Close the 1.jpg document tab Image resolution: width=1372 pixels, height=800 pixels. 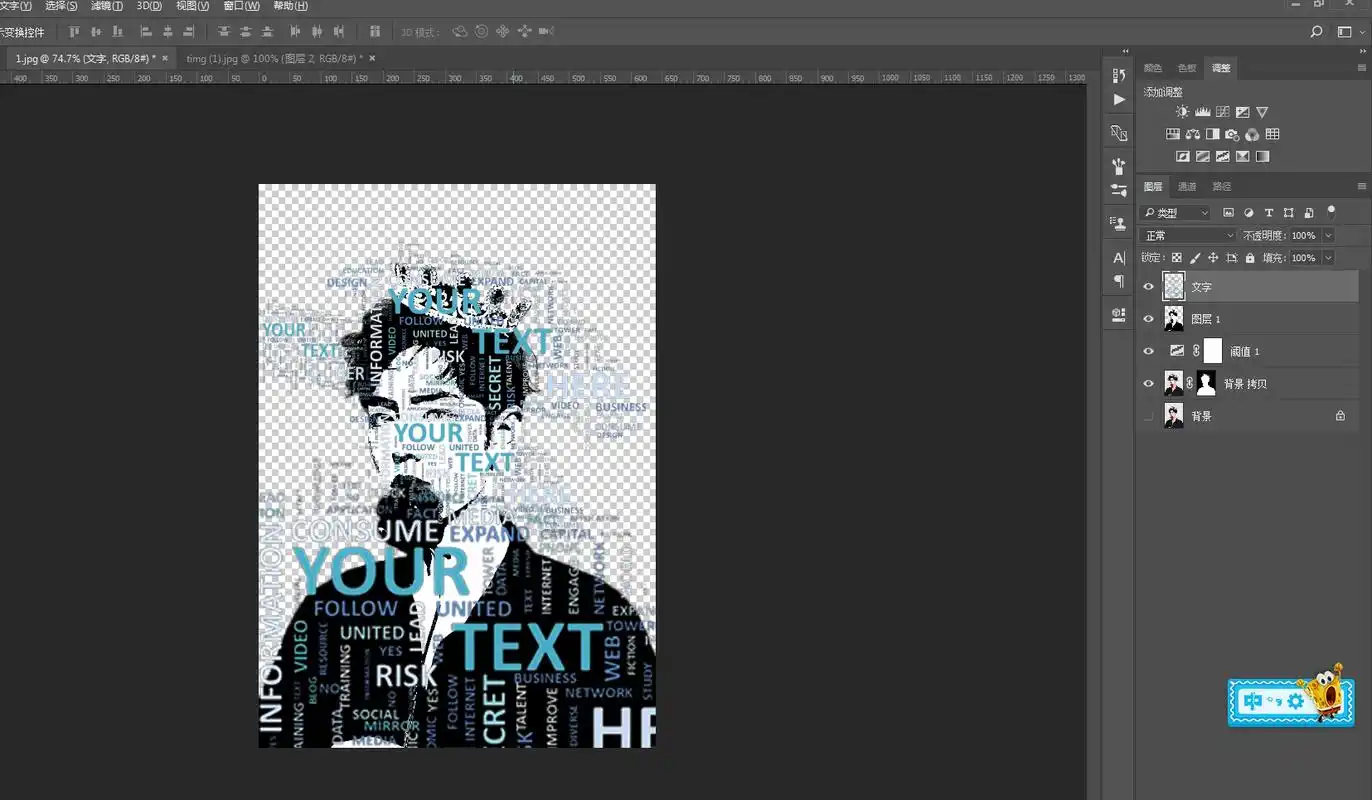coord(165,58)
